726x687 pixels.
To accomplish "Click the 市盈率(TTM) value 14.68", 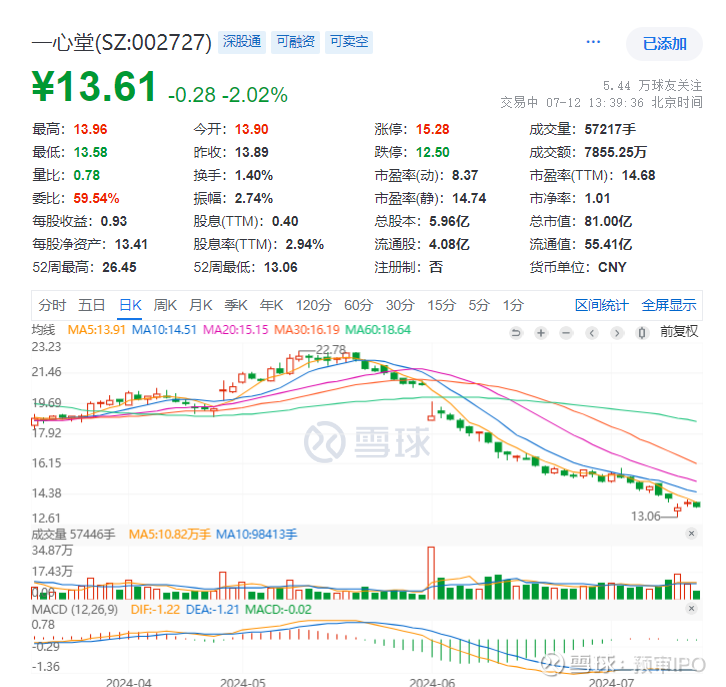I will click(x=638, y=175).
